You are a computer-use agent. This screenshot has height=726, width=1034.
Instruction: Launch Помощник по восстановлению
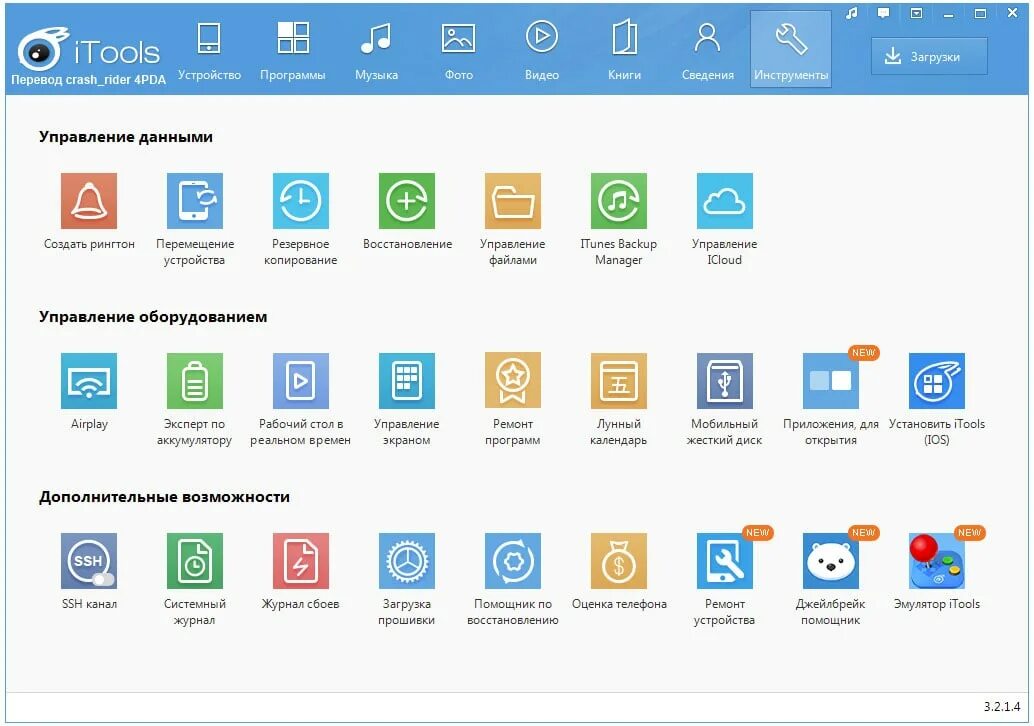coord(512,561)
